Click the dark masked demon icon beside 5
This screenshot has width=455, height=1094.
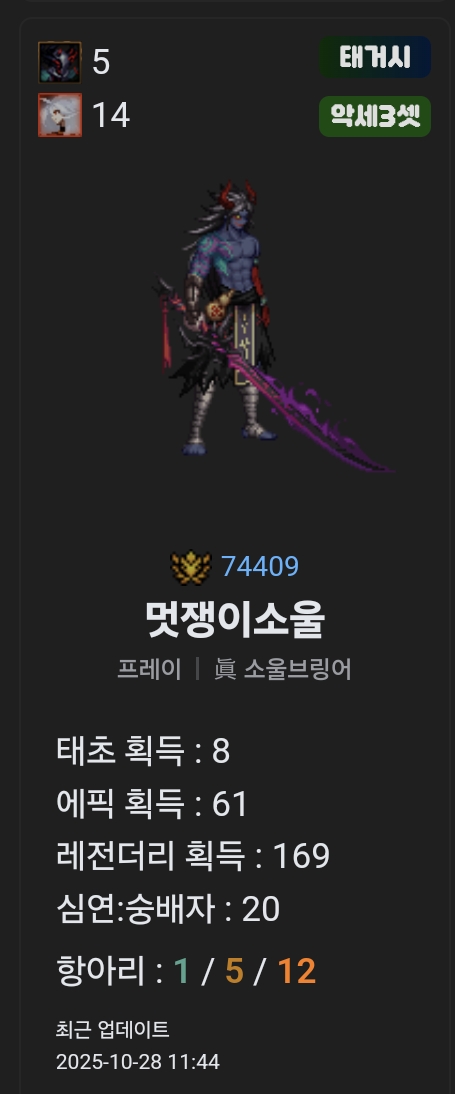coord(59,63)
